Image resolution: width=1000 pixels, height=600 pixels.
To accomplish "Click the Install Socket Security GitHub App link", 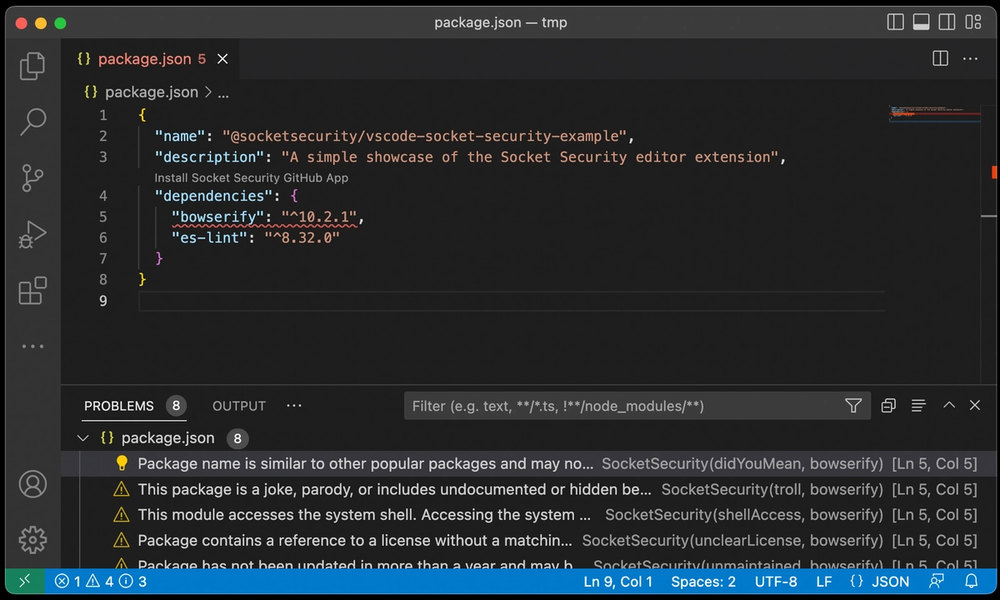I will [x=252, y=177].
